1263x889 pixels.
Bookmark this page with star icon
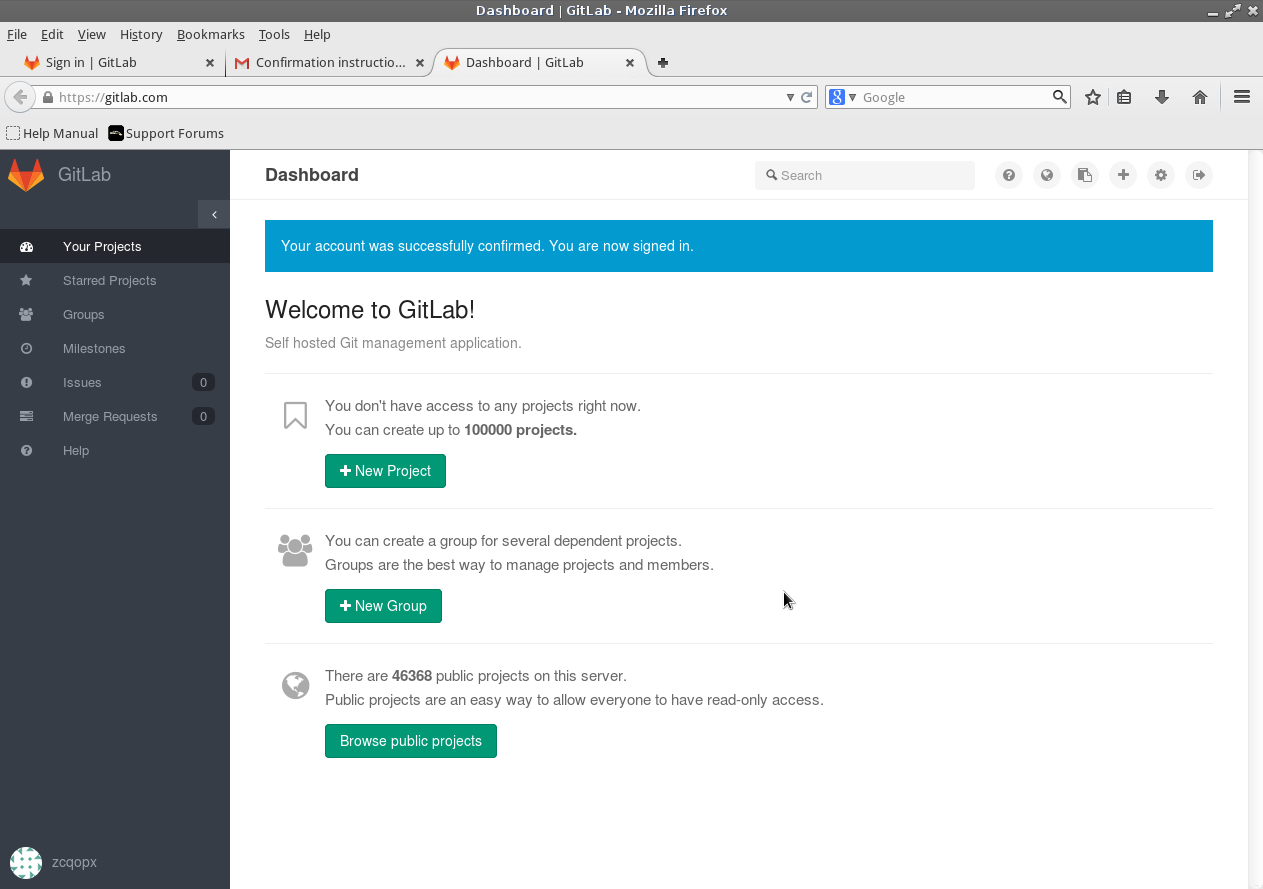[x=1093, y=97]
